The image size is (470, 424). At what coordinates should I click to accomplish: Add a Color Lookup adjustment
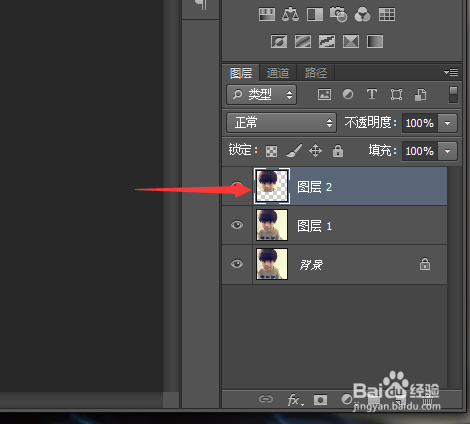[387, 15]
